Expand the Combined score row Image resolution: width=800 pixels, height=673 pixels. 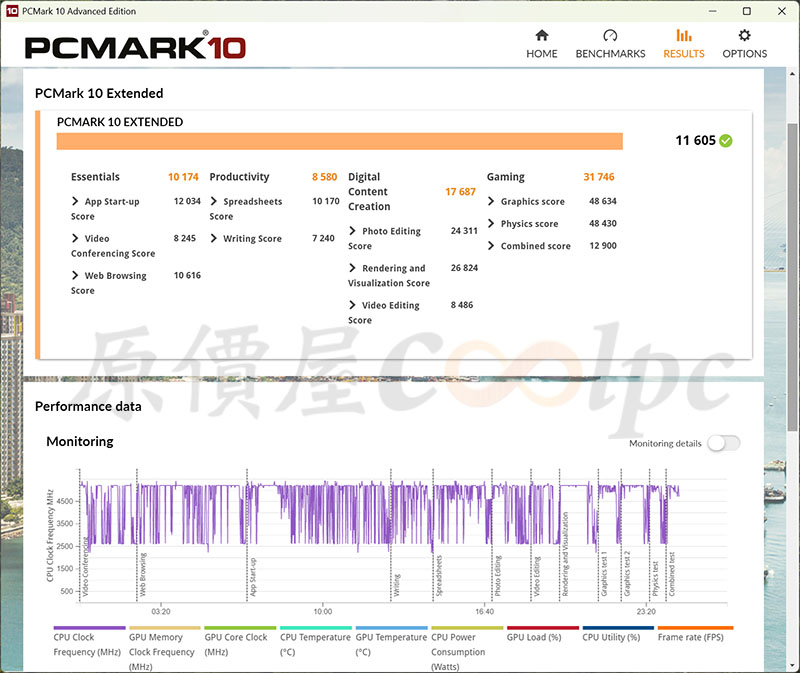click(491, 245)
